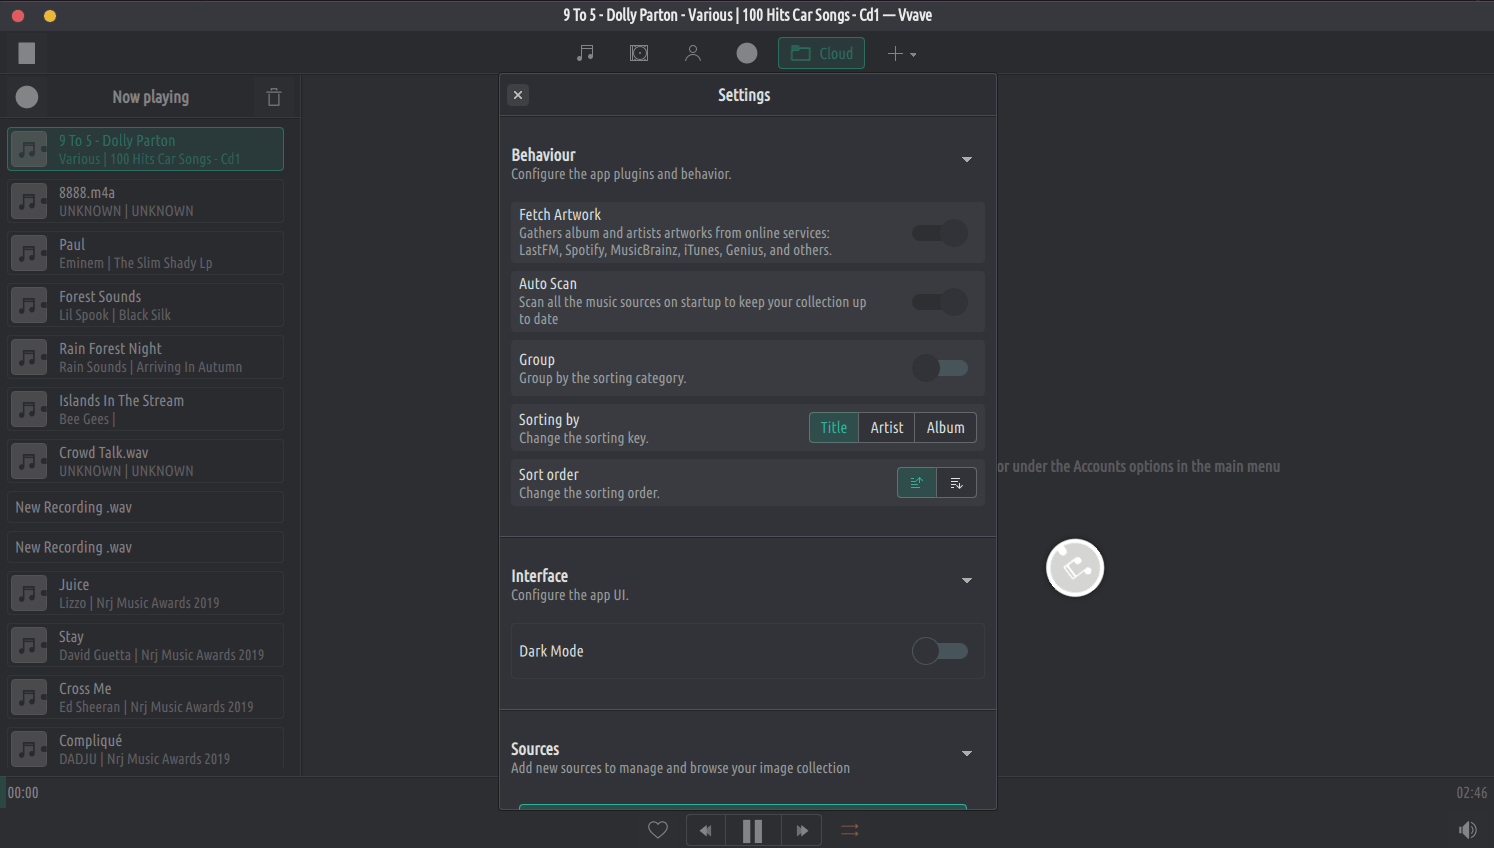Toggle the shuffle playback icon
Screen dimensions: 1494x848
tap(850, 830)
